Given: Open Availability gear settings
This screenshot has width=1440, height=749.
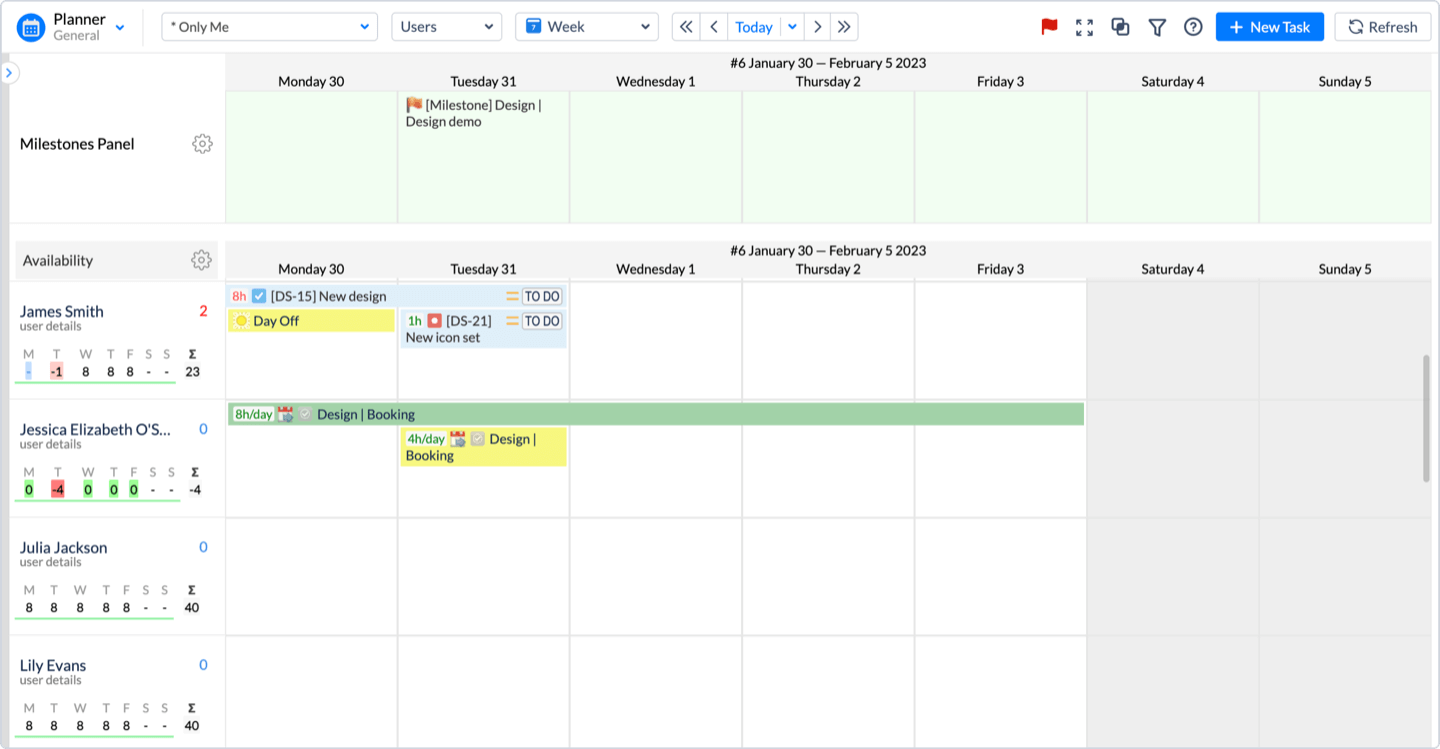Looking at the screenshot, I should tap(201, 260).
